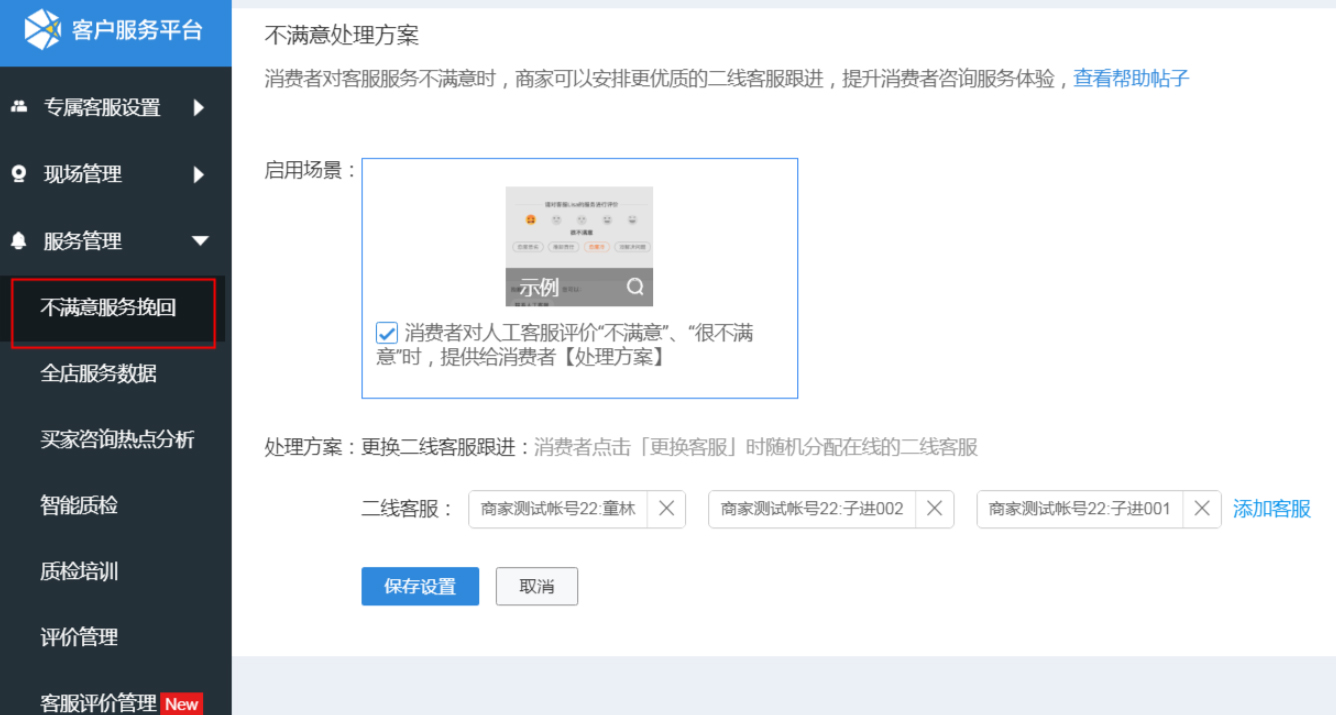This screenshot has width=1336, height=715.
Task: Remove 商家测试帐号22:子进002 using its X icon
Action: pyautogui.click(x=934, y=509)
